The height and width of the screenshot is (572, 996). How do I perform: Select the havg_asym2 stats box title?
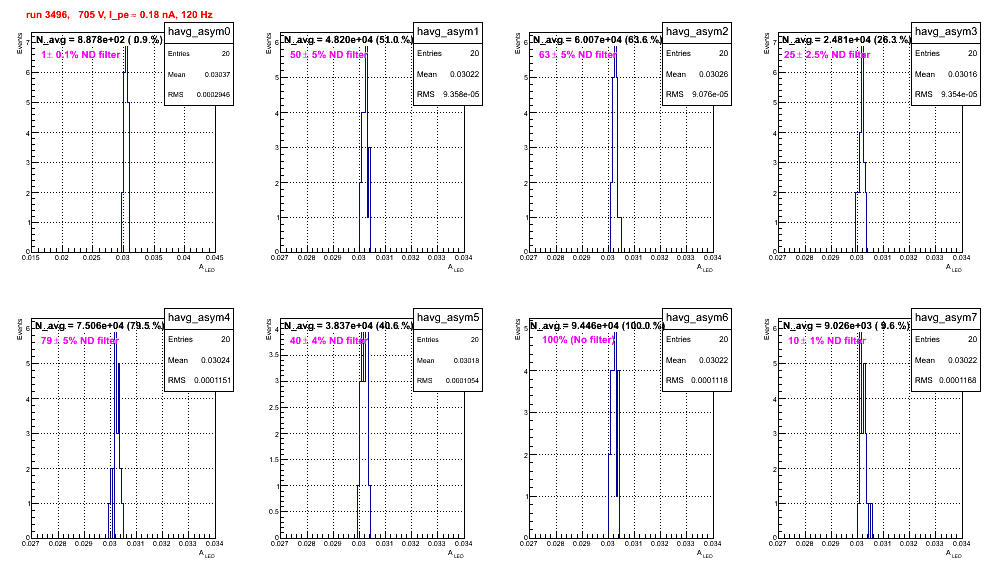point(697,31)
